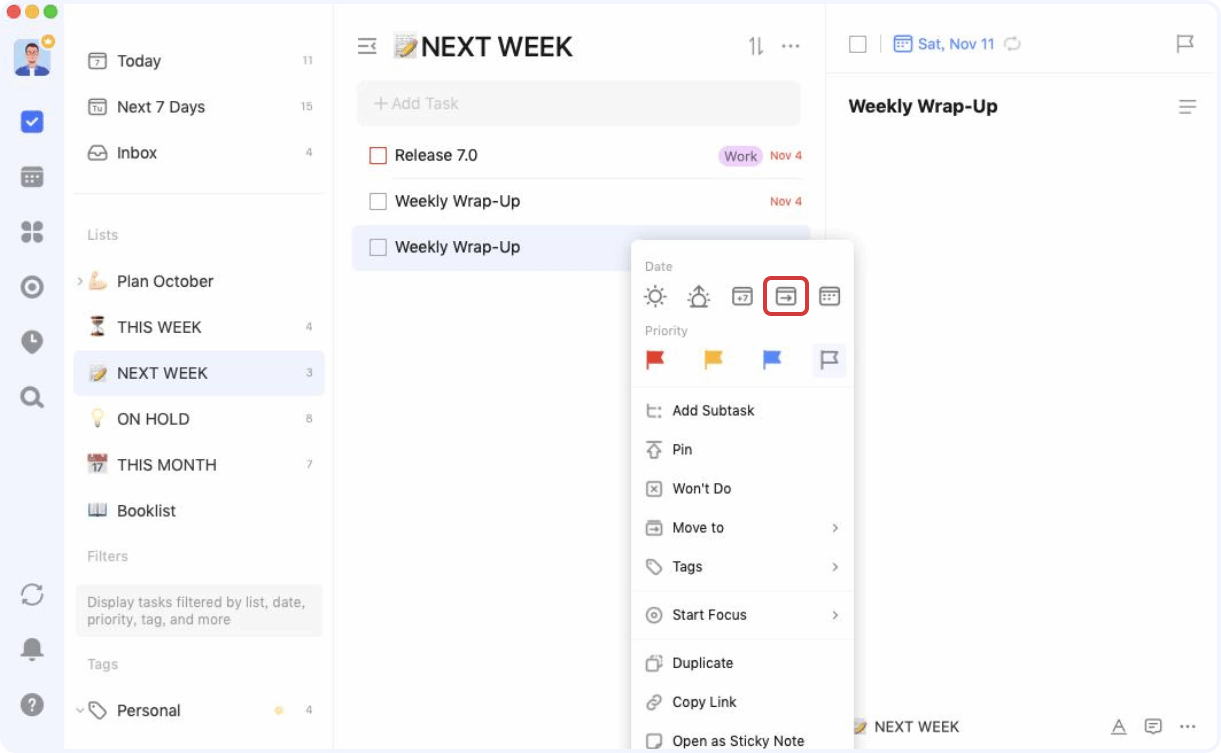Check off the Release 7.0 task
This screenshot has width=1221, height=753.
(x=378, y=156)
